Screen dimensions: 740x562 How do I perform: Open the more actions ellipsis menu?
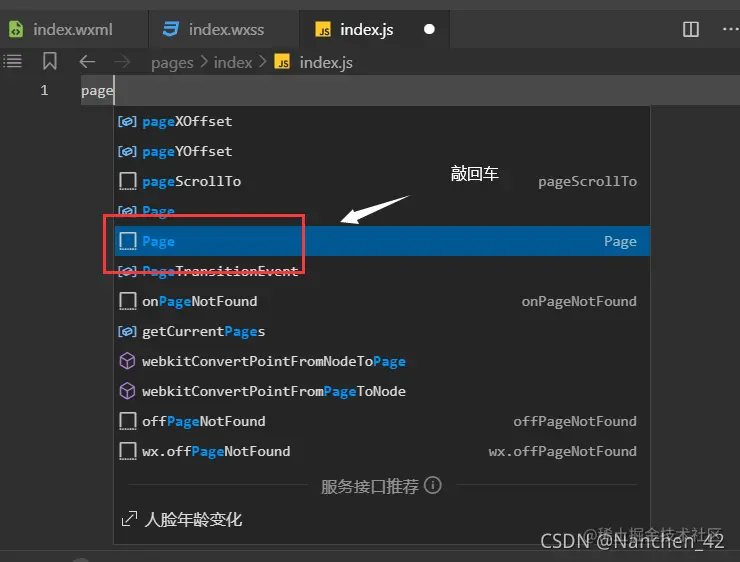[731, 29]
